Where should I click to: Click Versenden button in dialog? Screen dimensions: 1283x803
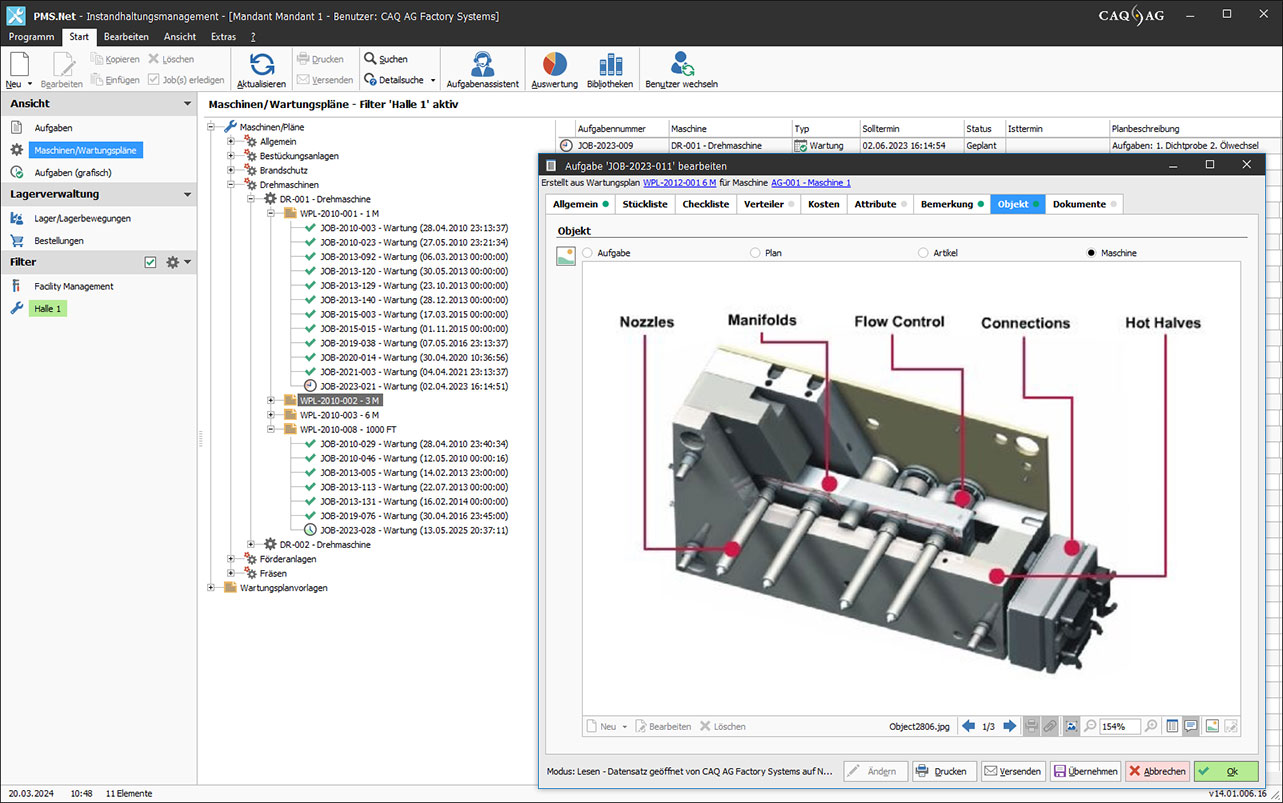1013,771
